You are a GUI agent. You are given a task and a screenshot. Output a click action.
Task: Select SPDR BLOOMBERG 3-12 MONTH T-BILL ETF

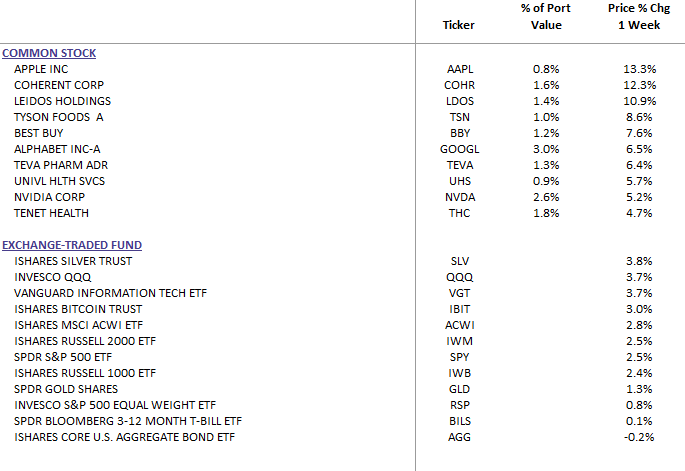(x=128, y=421)
